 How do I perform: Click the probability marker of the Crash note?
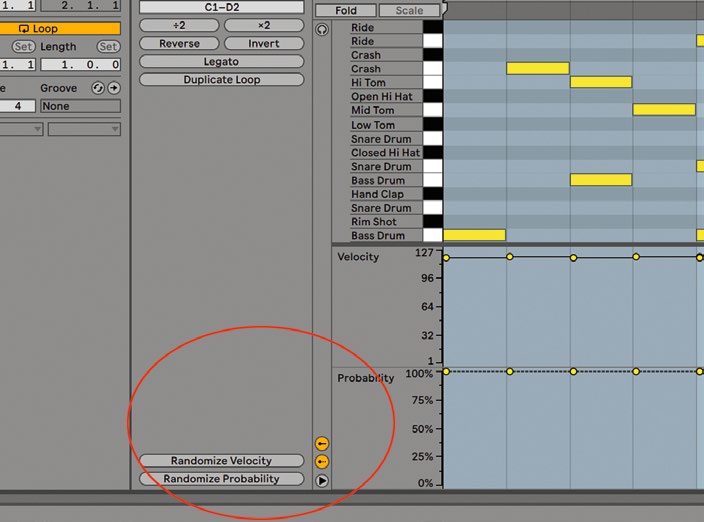[x=510, y=372]
